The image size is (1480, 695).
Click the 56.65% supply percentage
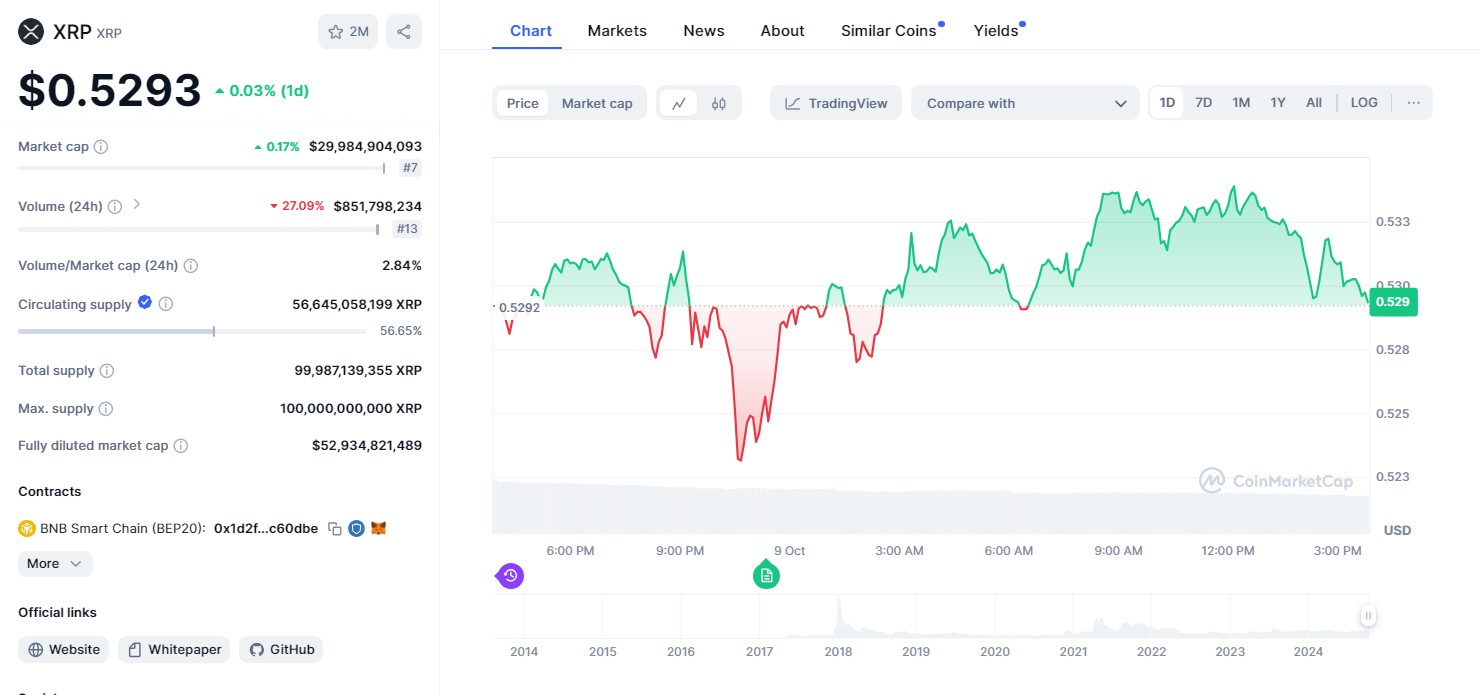coord(401,331)
